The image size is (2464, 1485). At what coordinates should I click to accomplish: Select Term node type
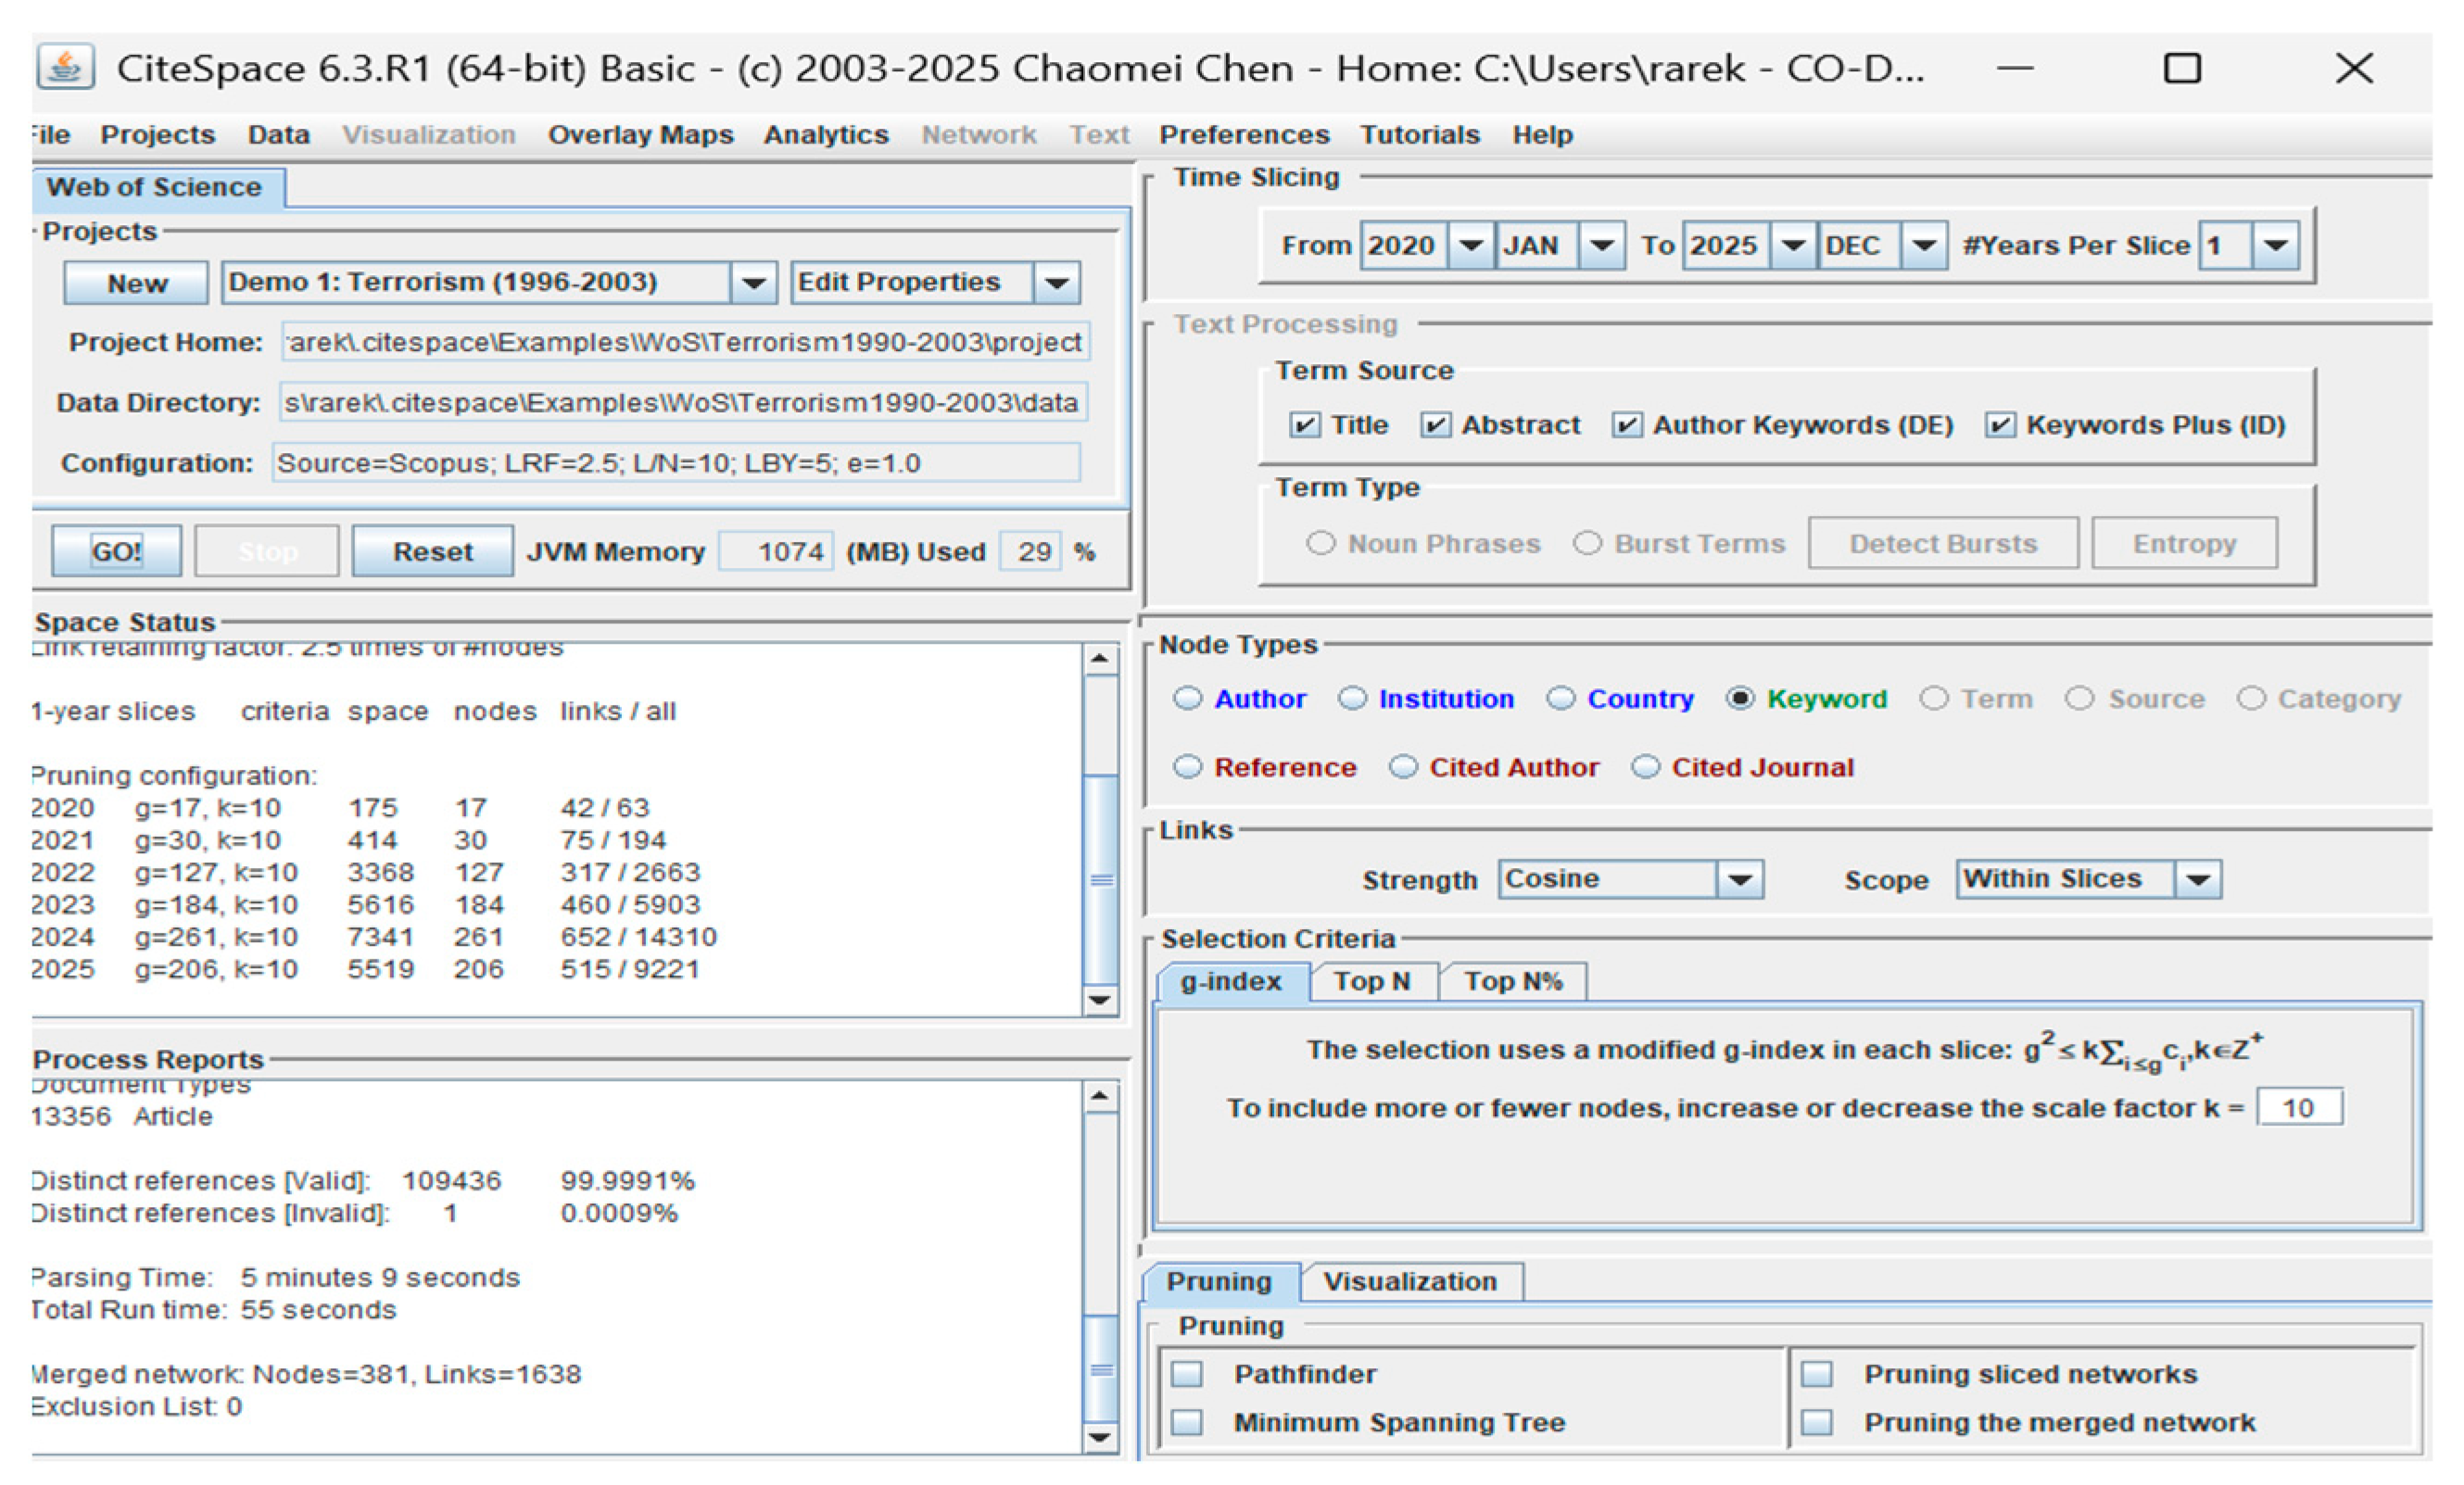[1934, 698]
